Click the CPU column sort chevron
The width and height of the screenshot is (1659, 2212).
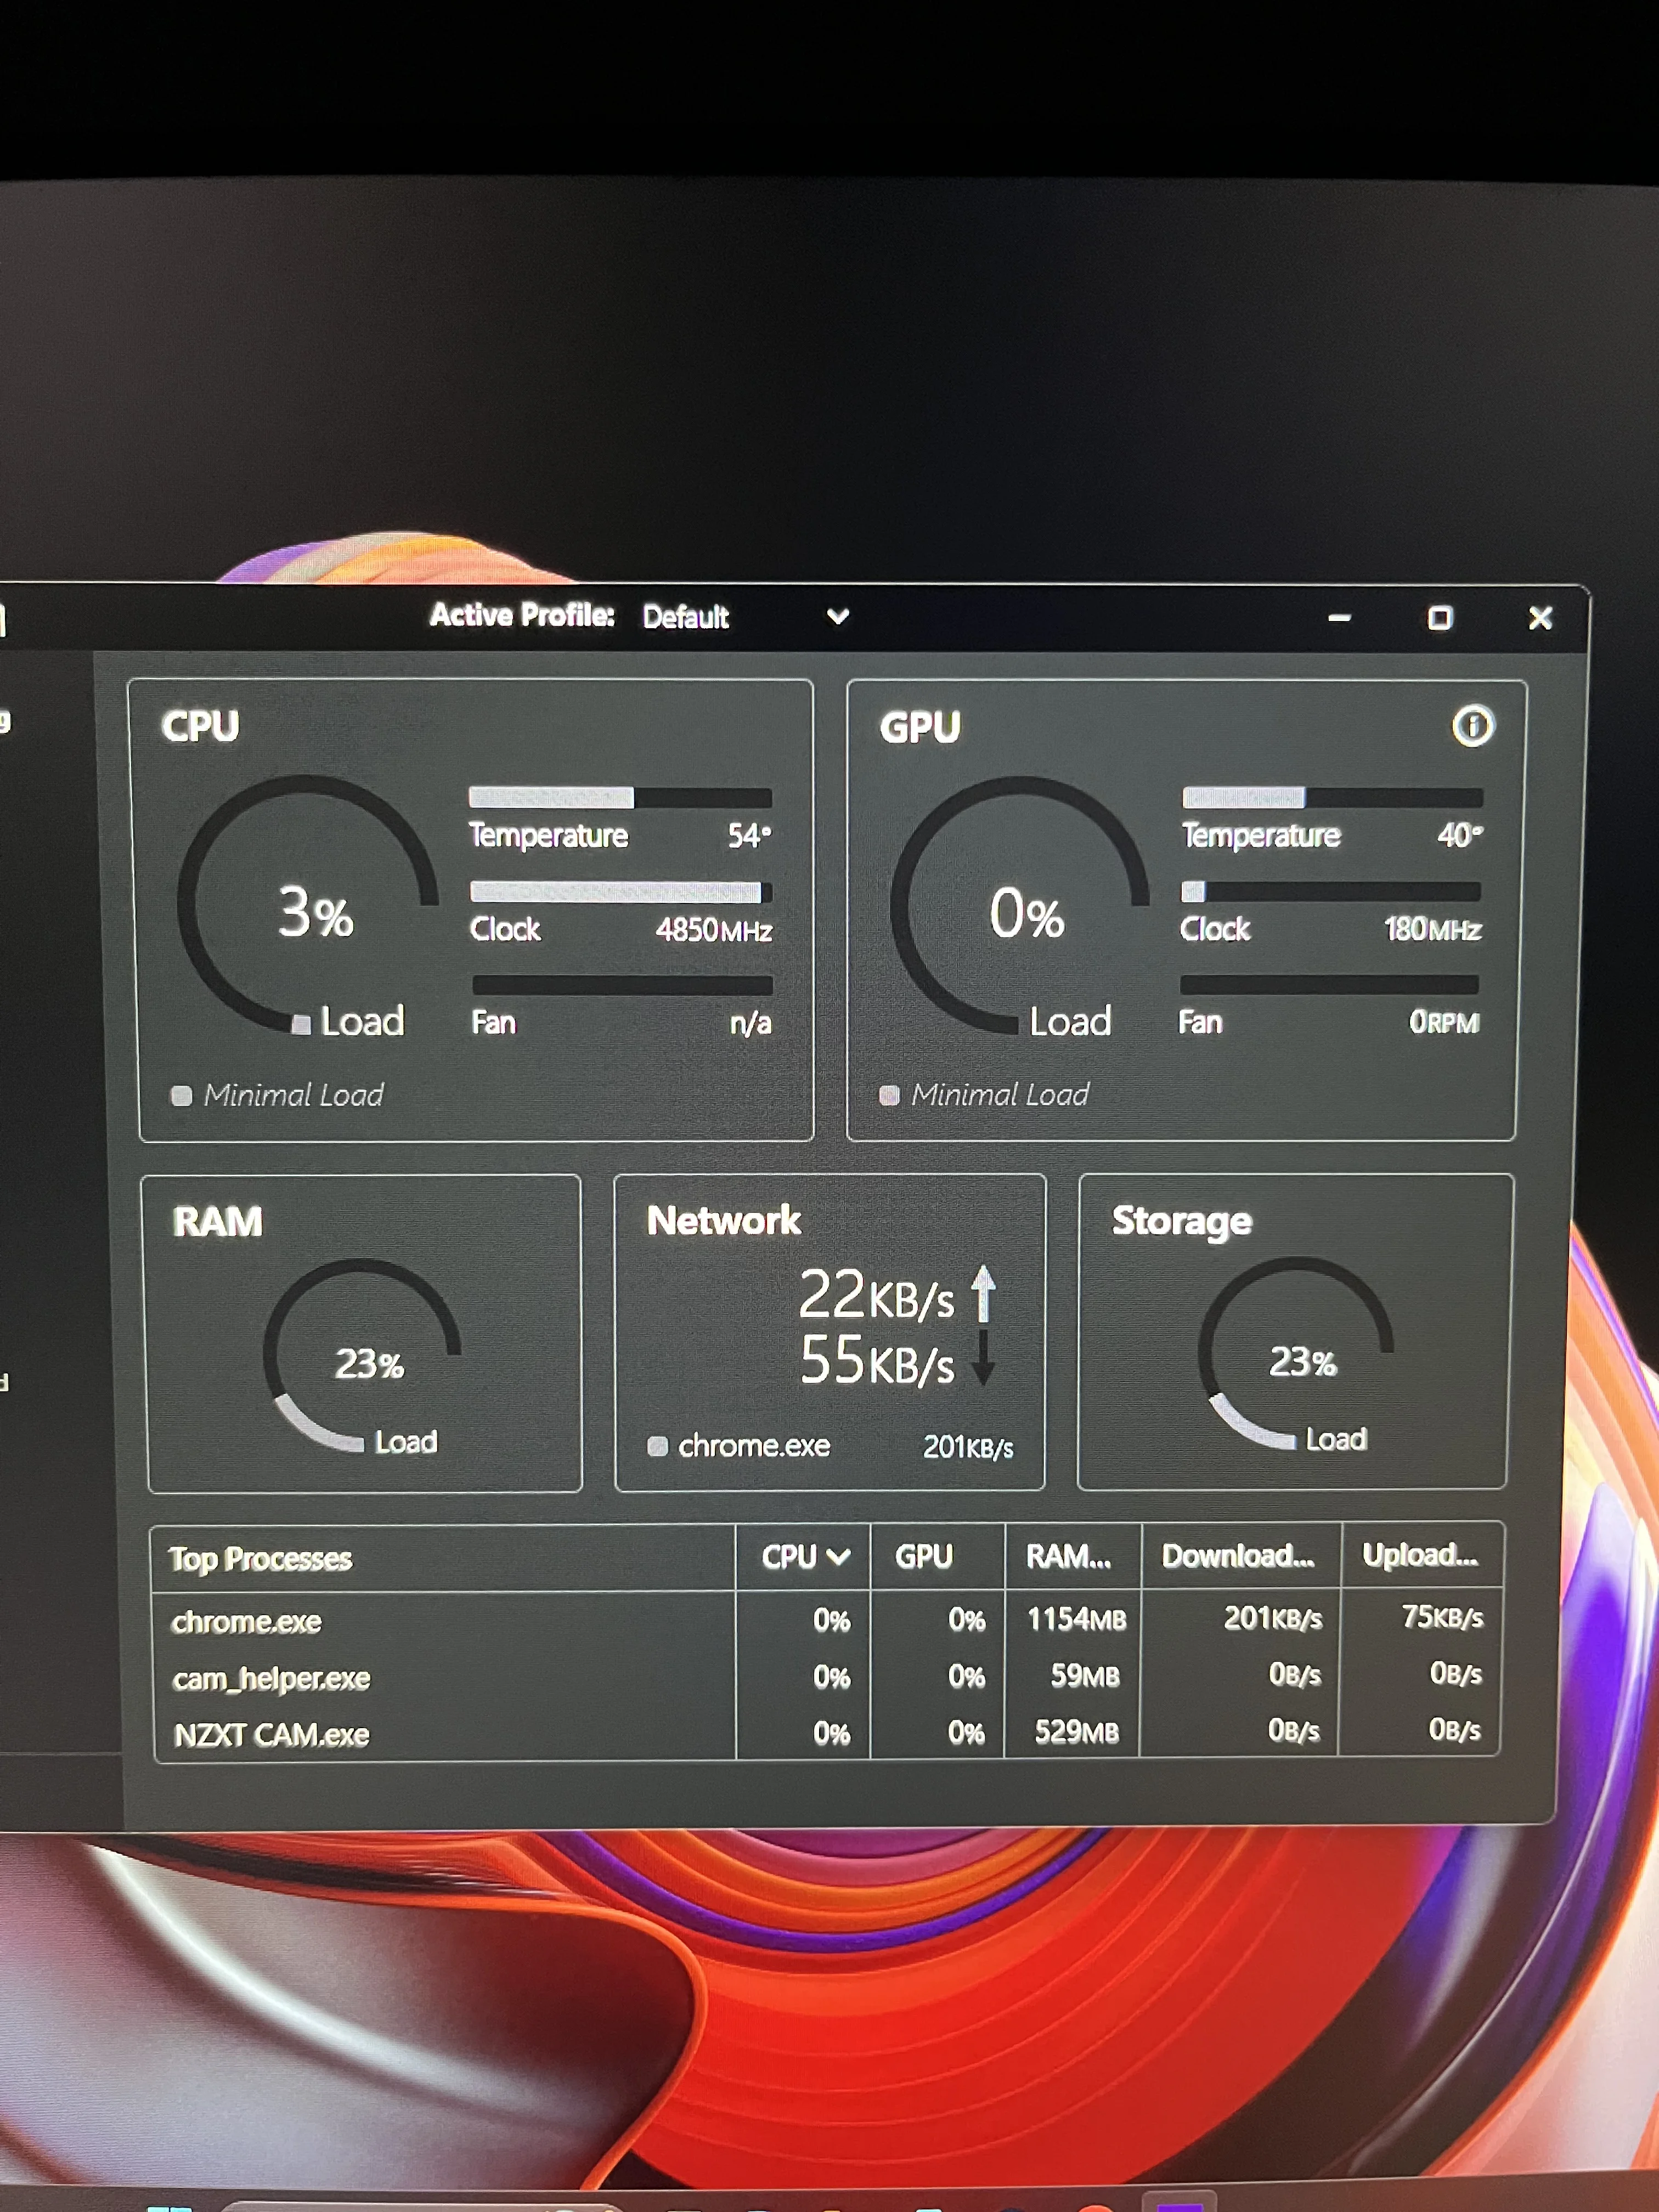tap(838, 1556)
